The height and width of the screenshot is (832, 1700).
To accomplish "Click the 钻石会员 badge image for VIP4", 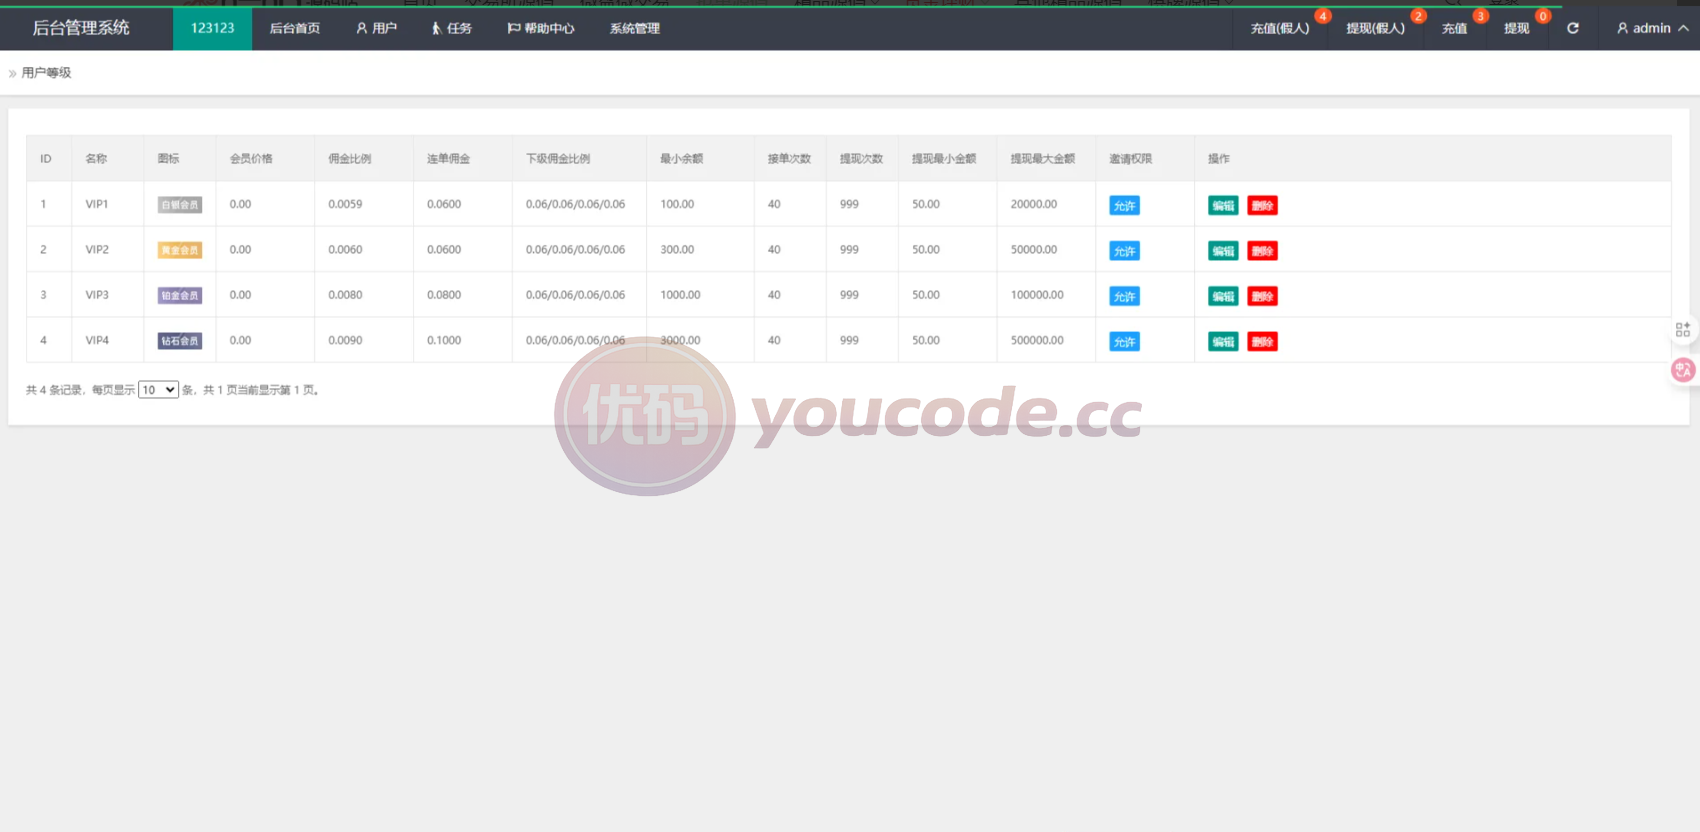I will click(180, 341).
